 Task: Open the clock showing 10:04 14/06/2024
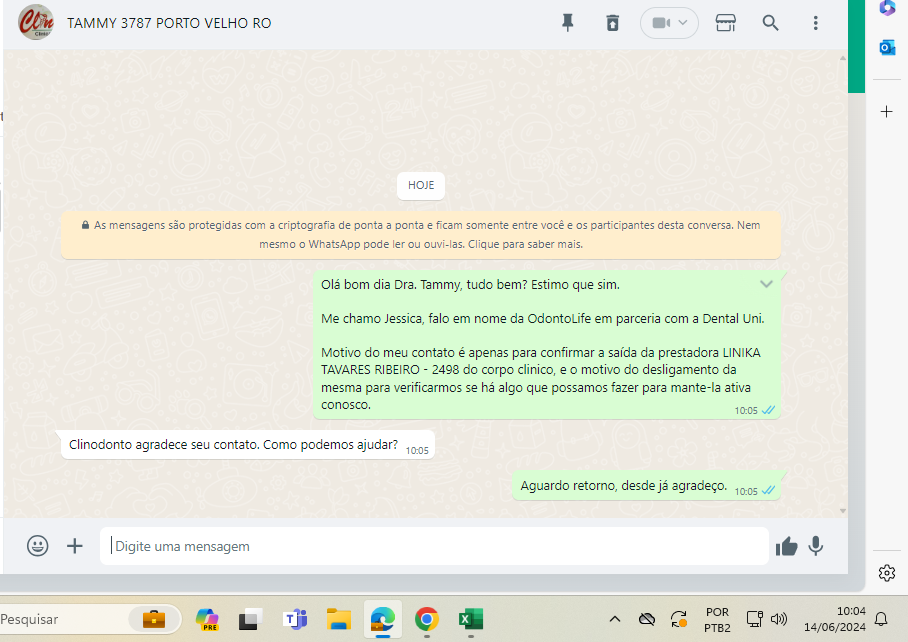[x=835, y=619]
